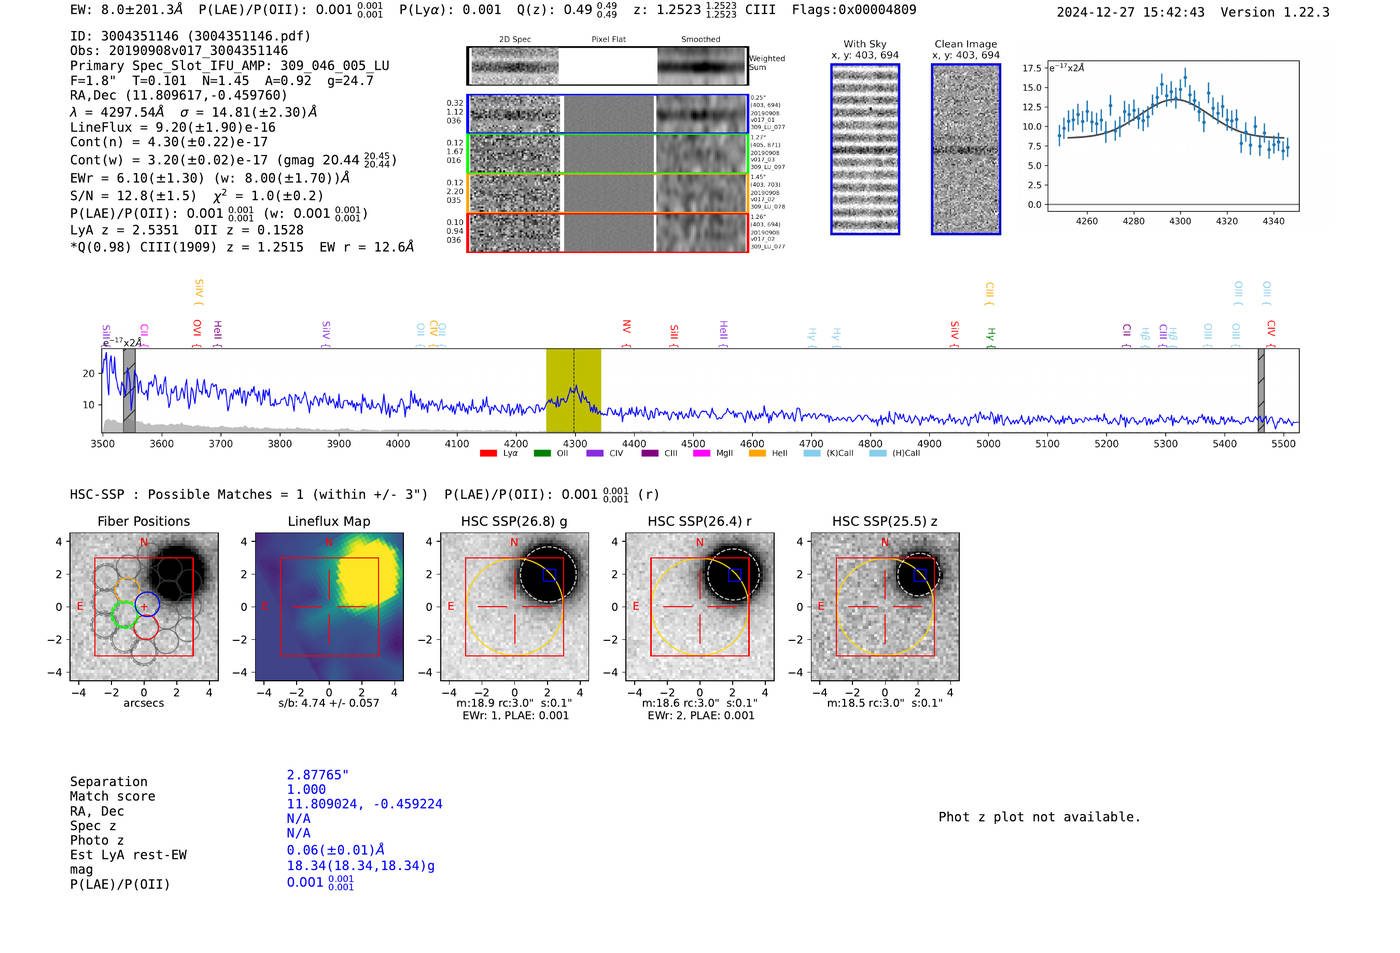Select the separation value 2.87765"
The height and width of the screenshot is (953, 1400).
coord(318,775)
